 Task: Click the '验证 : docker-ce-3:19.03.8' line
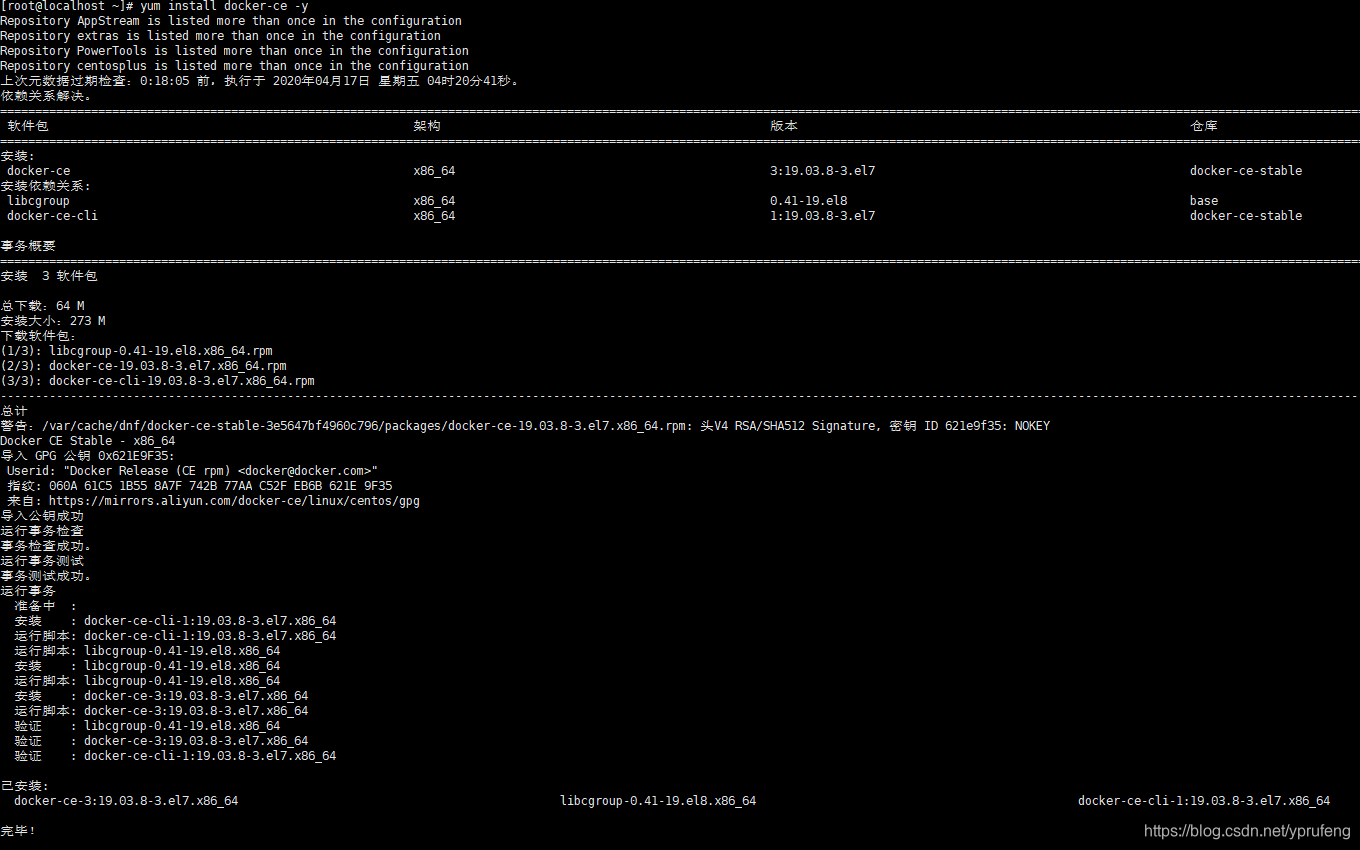click(x=161, y=741)
